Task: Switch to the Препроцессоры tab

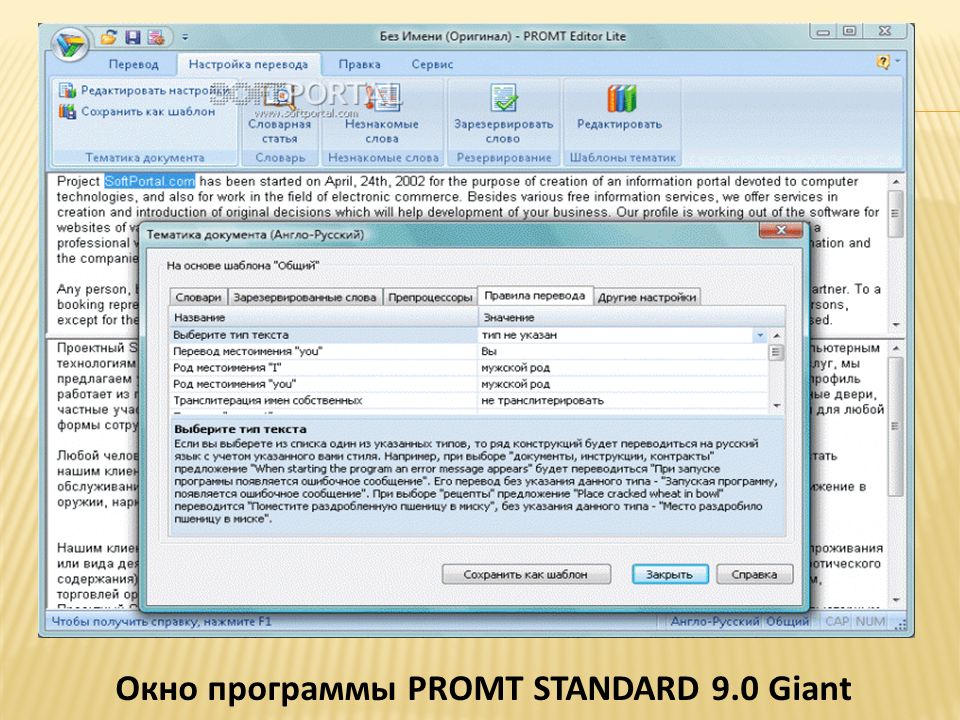Action: click(430, 298)
